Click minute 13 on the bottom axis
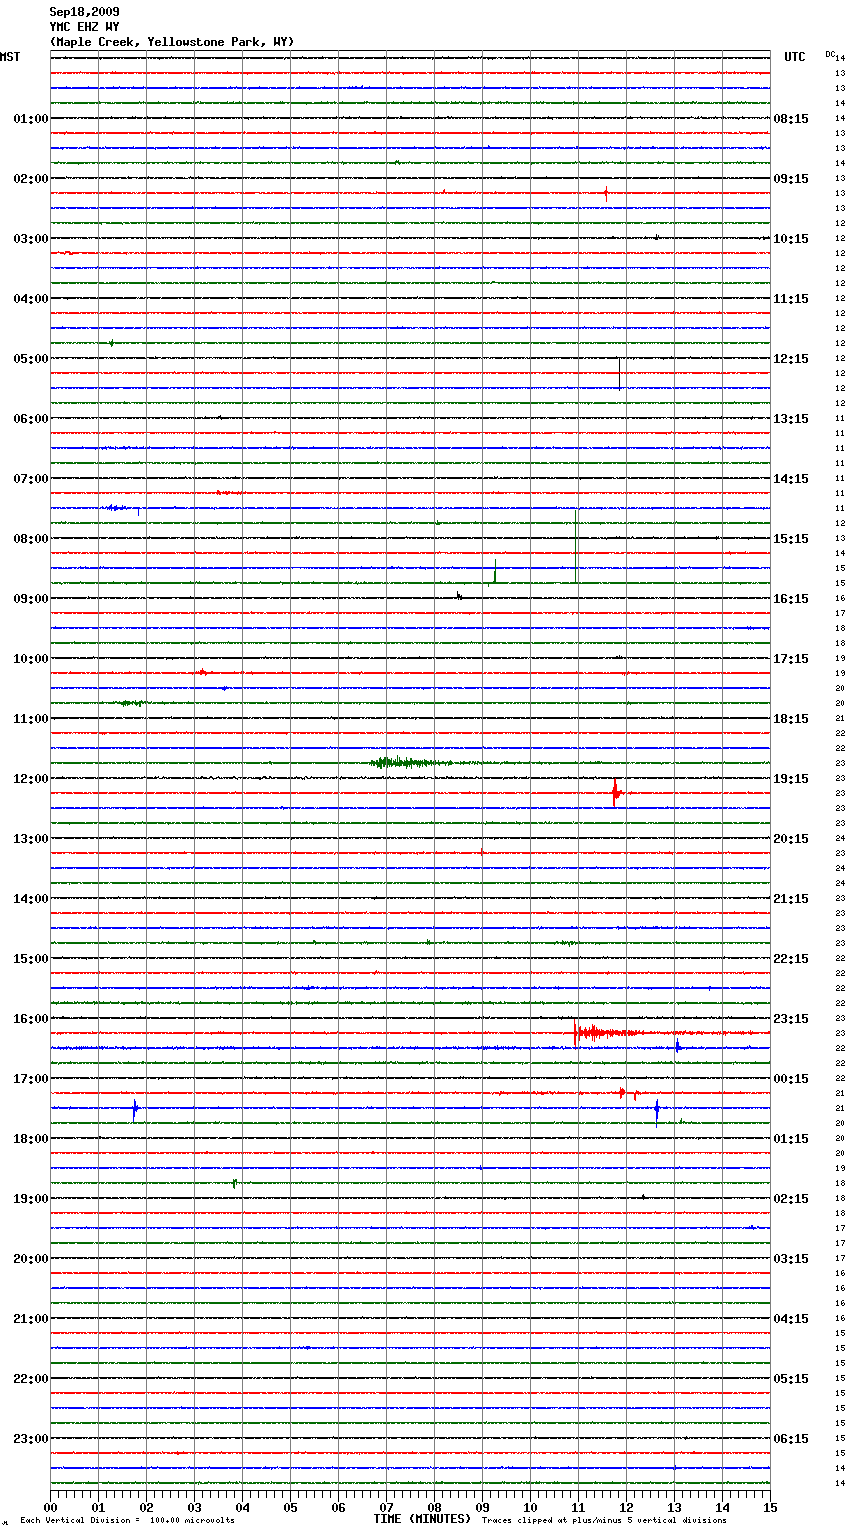The width and height of the screenshot is (850, 1534). click(674, 1506)
